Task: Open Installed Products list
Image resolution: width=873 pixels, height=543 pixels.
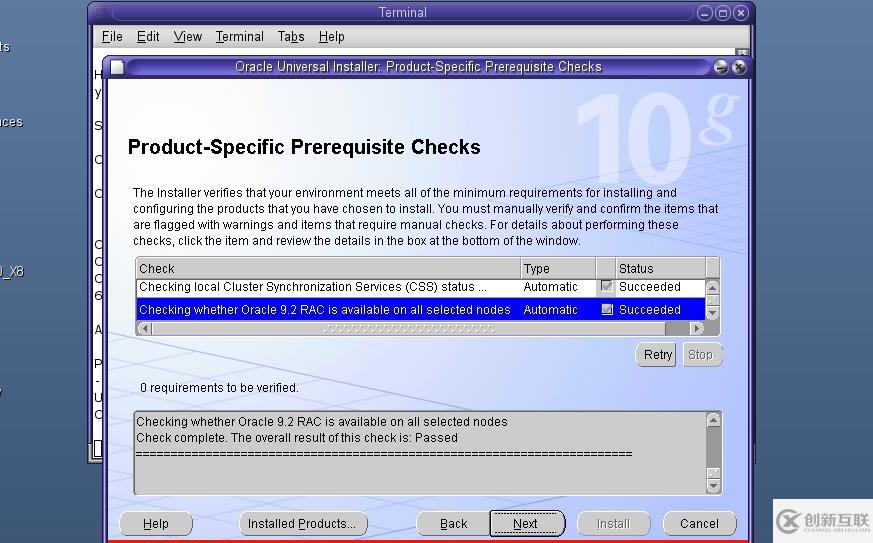Action: tap(303, 524)
